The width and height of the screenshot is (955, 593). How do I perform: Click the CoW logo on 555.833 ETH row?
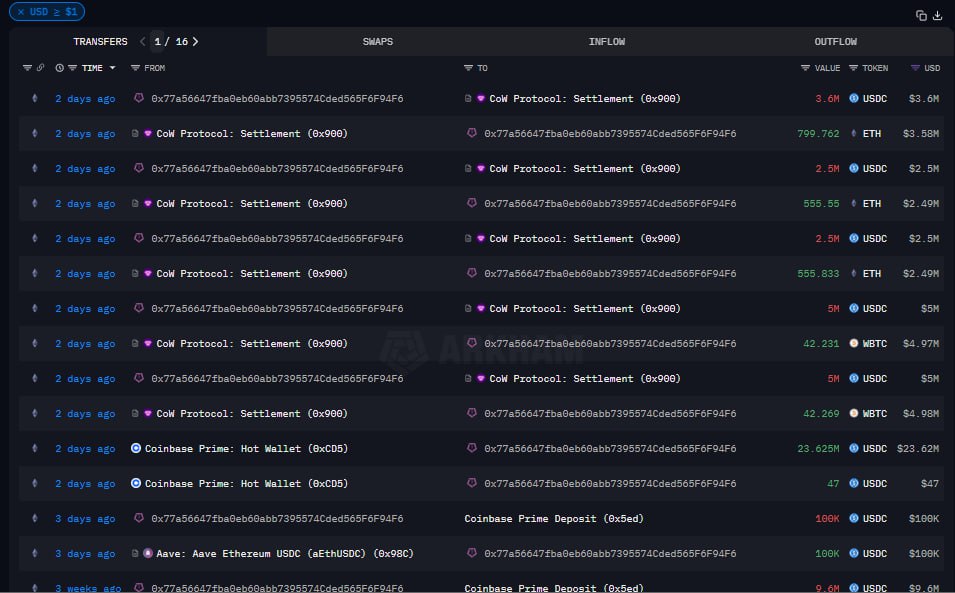point(148,273)
